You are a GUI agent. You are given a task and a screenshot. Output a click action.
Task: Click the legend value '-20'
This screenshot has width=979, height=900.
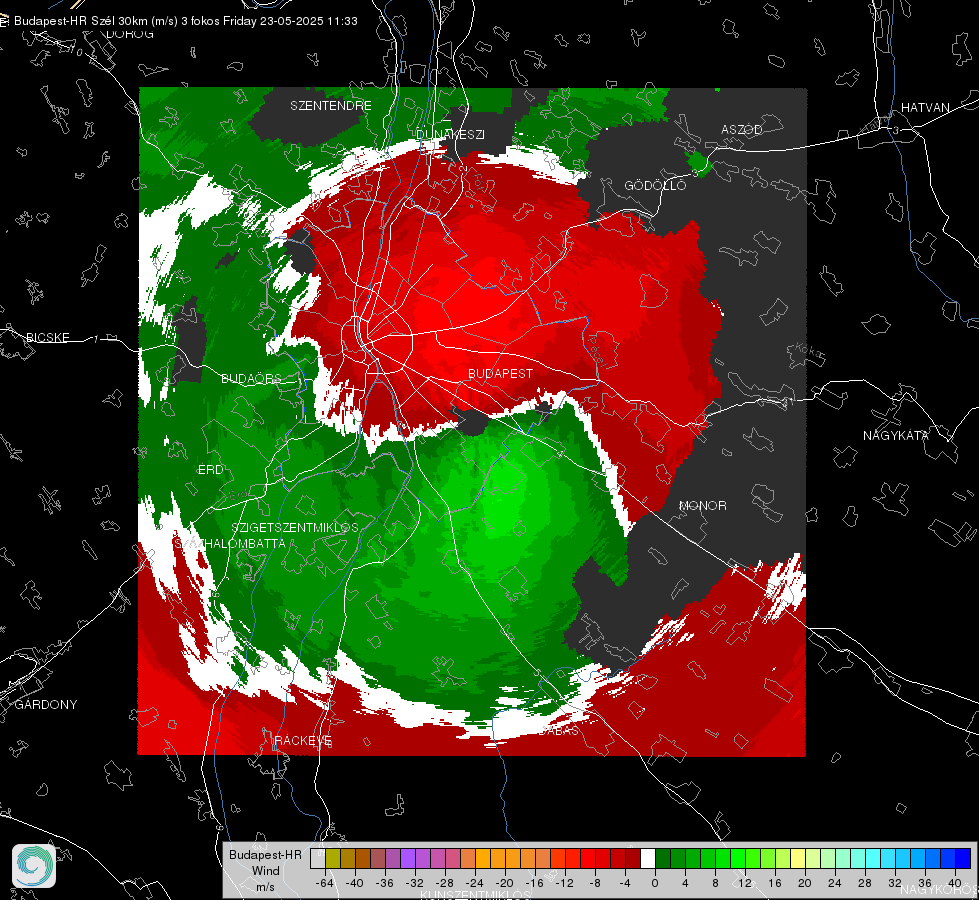[504, 883]
